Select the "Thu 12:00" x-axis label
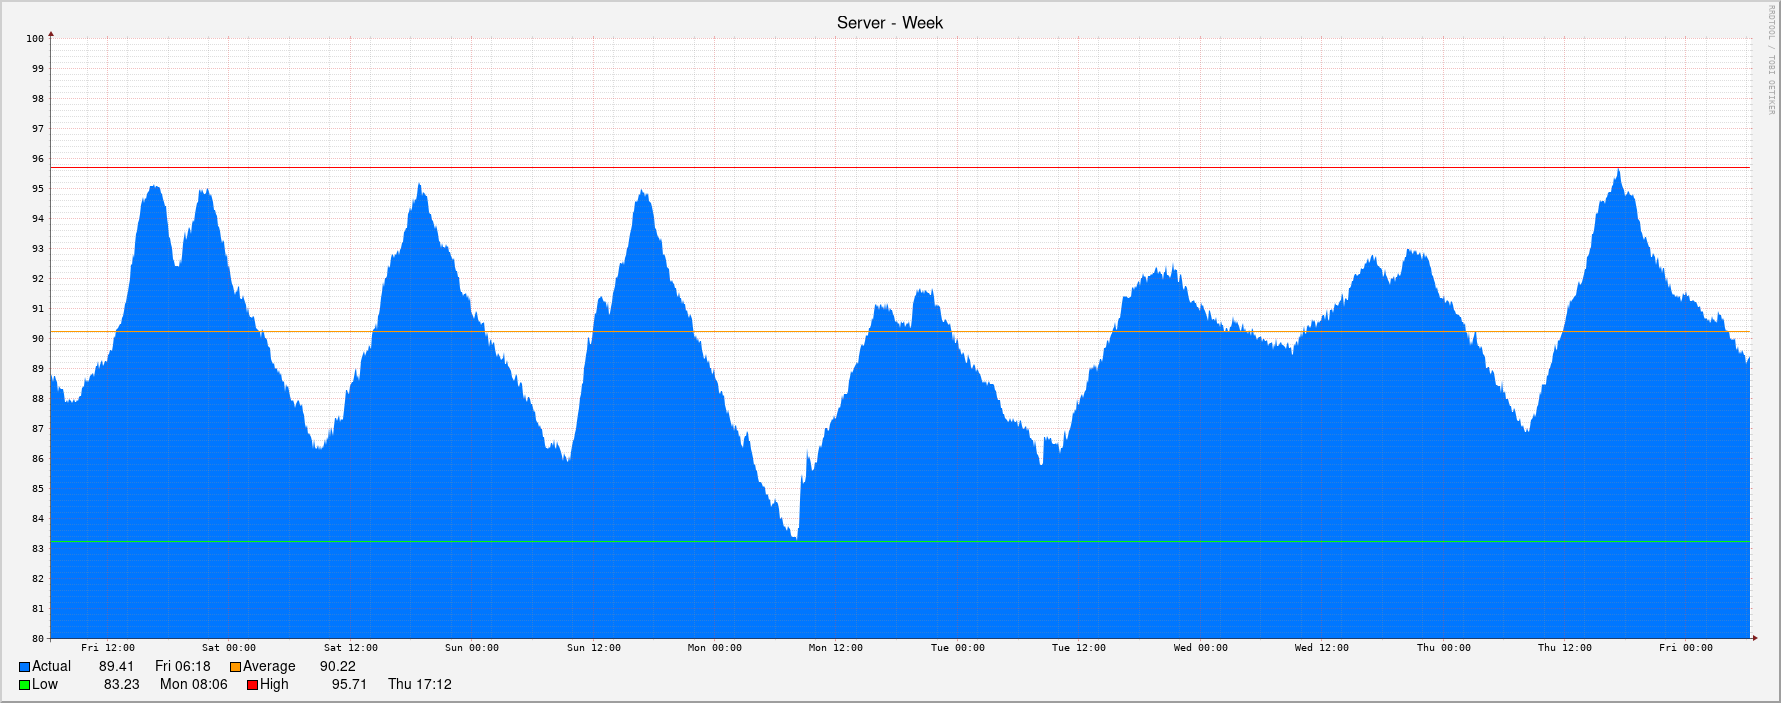 coord(1564,648)
